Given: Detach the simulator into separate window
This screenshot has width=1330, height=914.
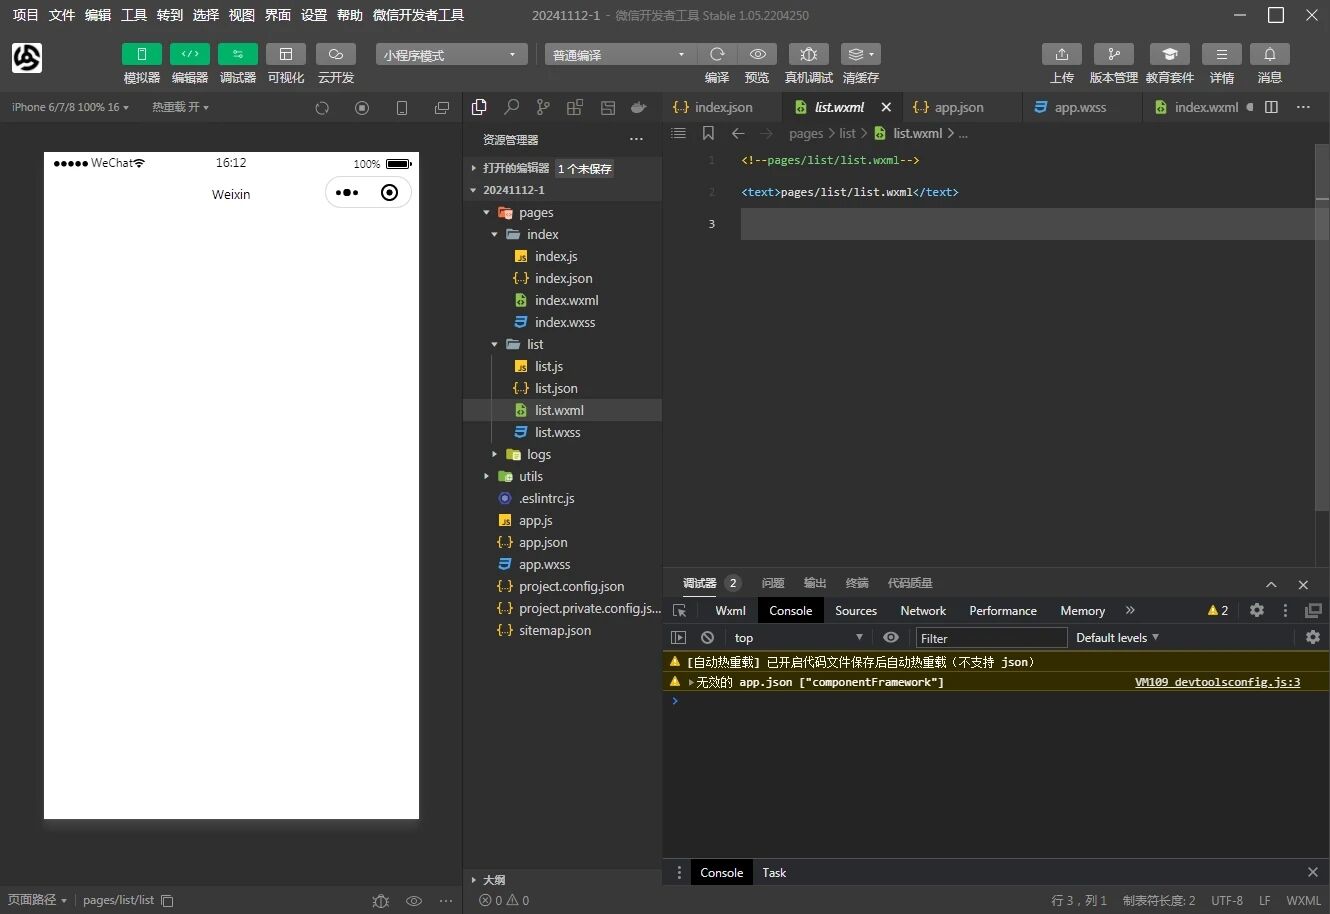Looking at the screenshot, I should pyautogui.click(x=442, y=108).
